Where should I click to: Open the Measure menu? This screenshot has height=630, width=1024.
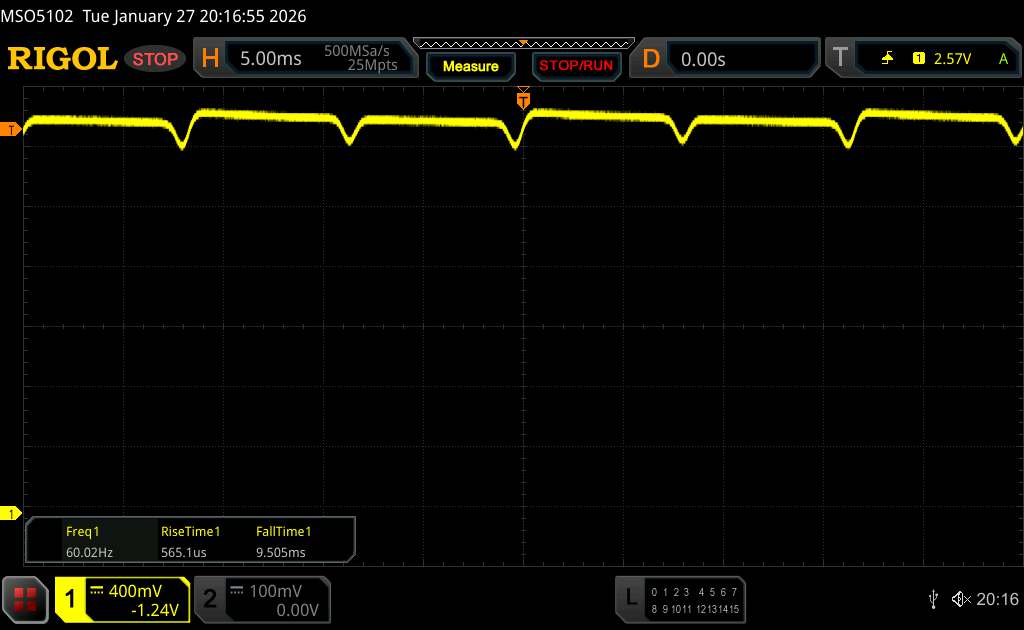(470, 66)
